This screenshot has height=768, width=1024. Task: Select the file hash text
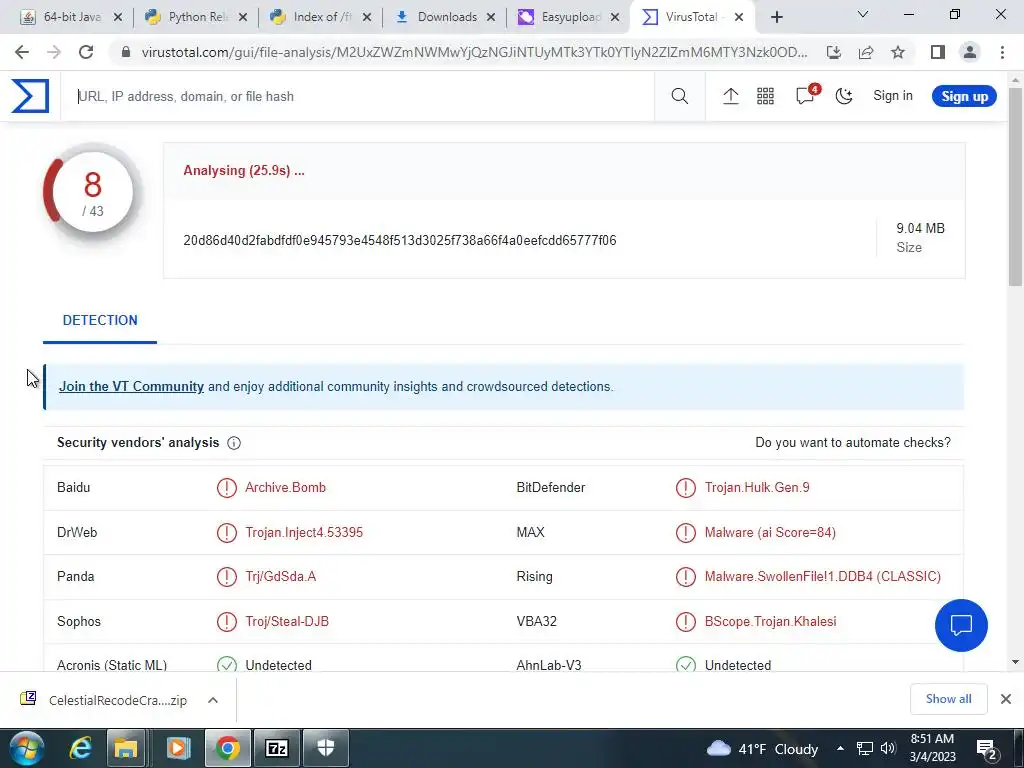(x=400, y=240)
